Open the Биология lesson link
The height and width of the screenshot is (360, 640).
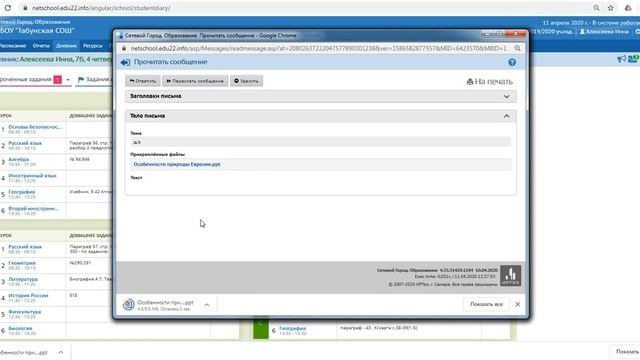[20, 328]
